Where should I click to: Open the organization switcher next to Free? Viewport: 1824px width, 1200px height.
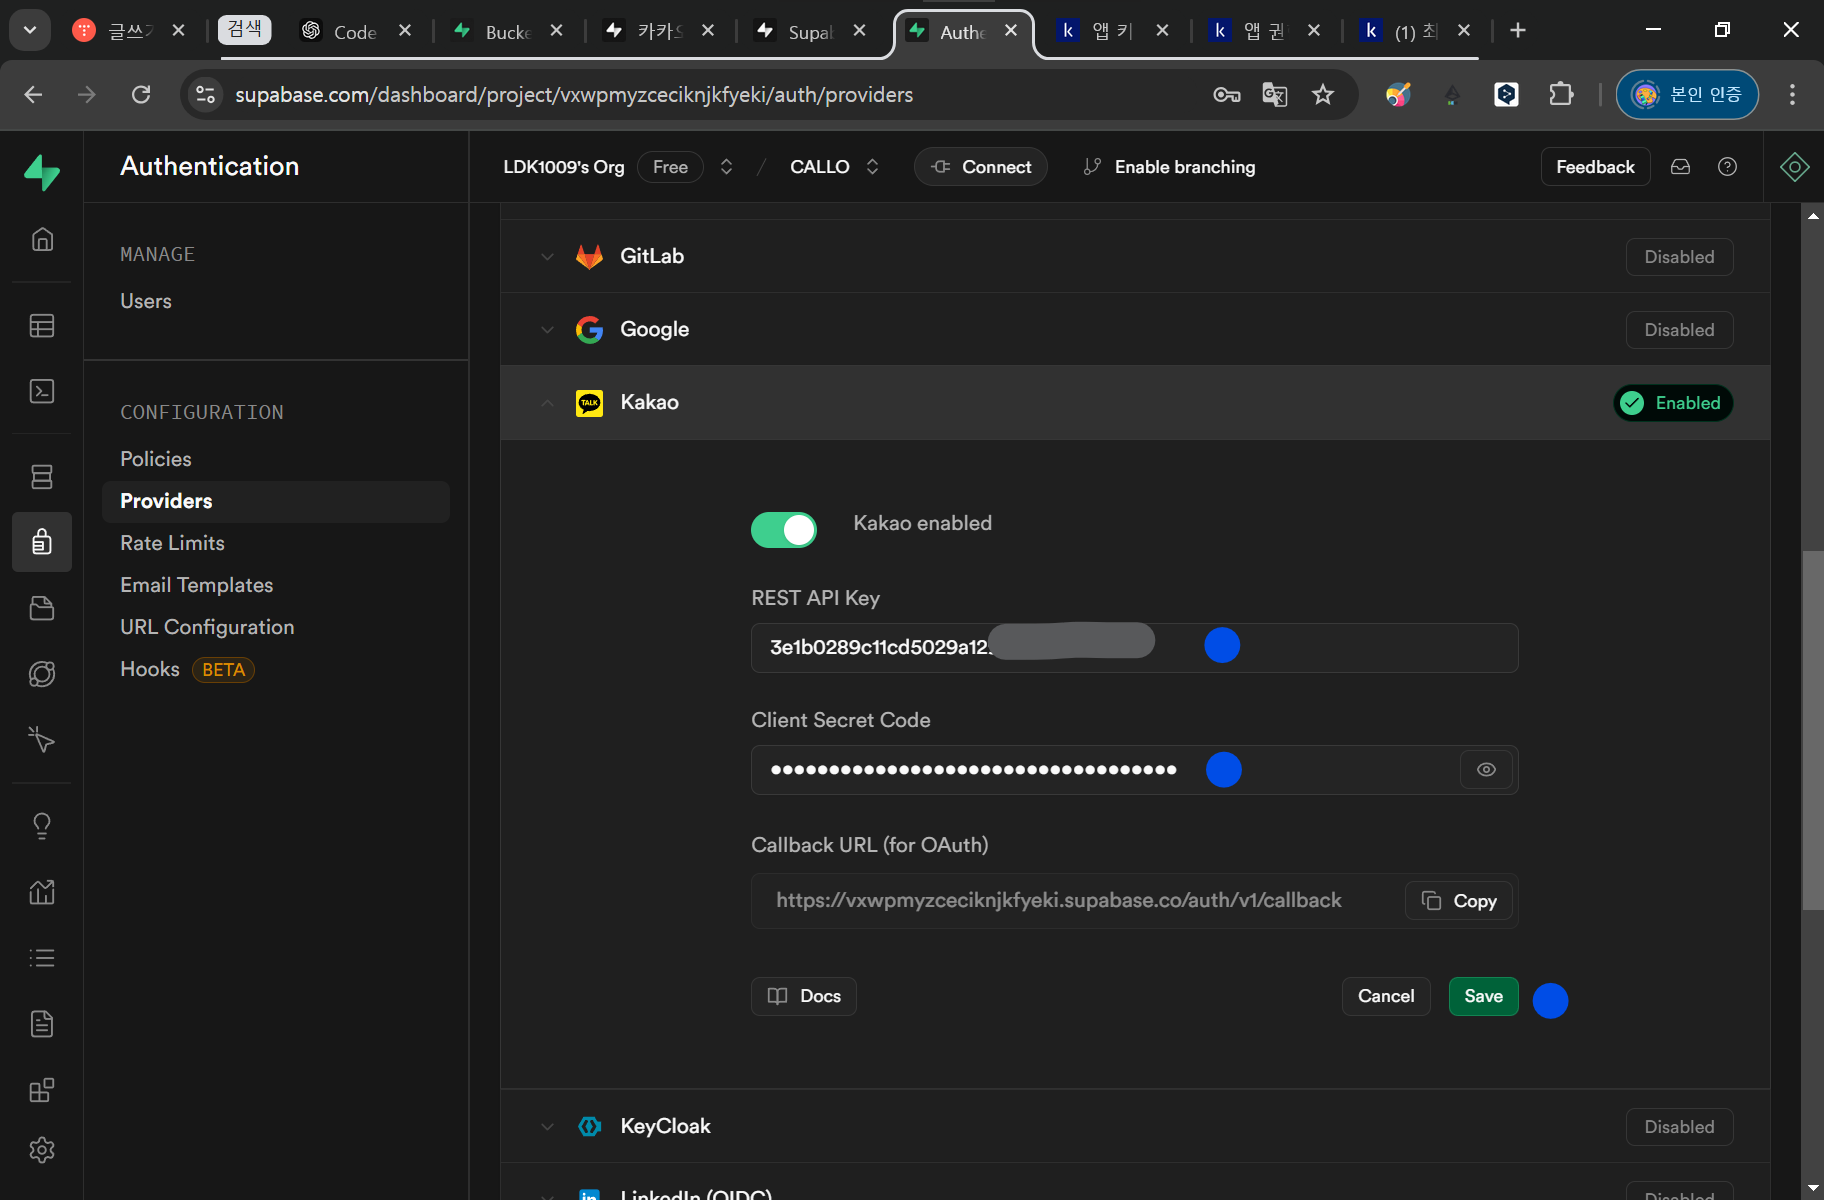point(727,167)
